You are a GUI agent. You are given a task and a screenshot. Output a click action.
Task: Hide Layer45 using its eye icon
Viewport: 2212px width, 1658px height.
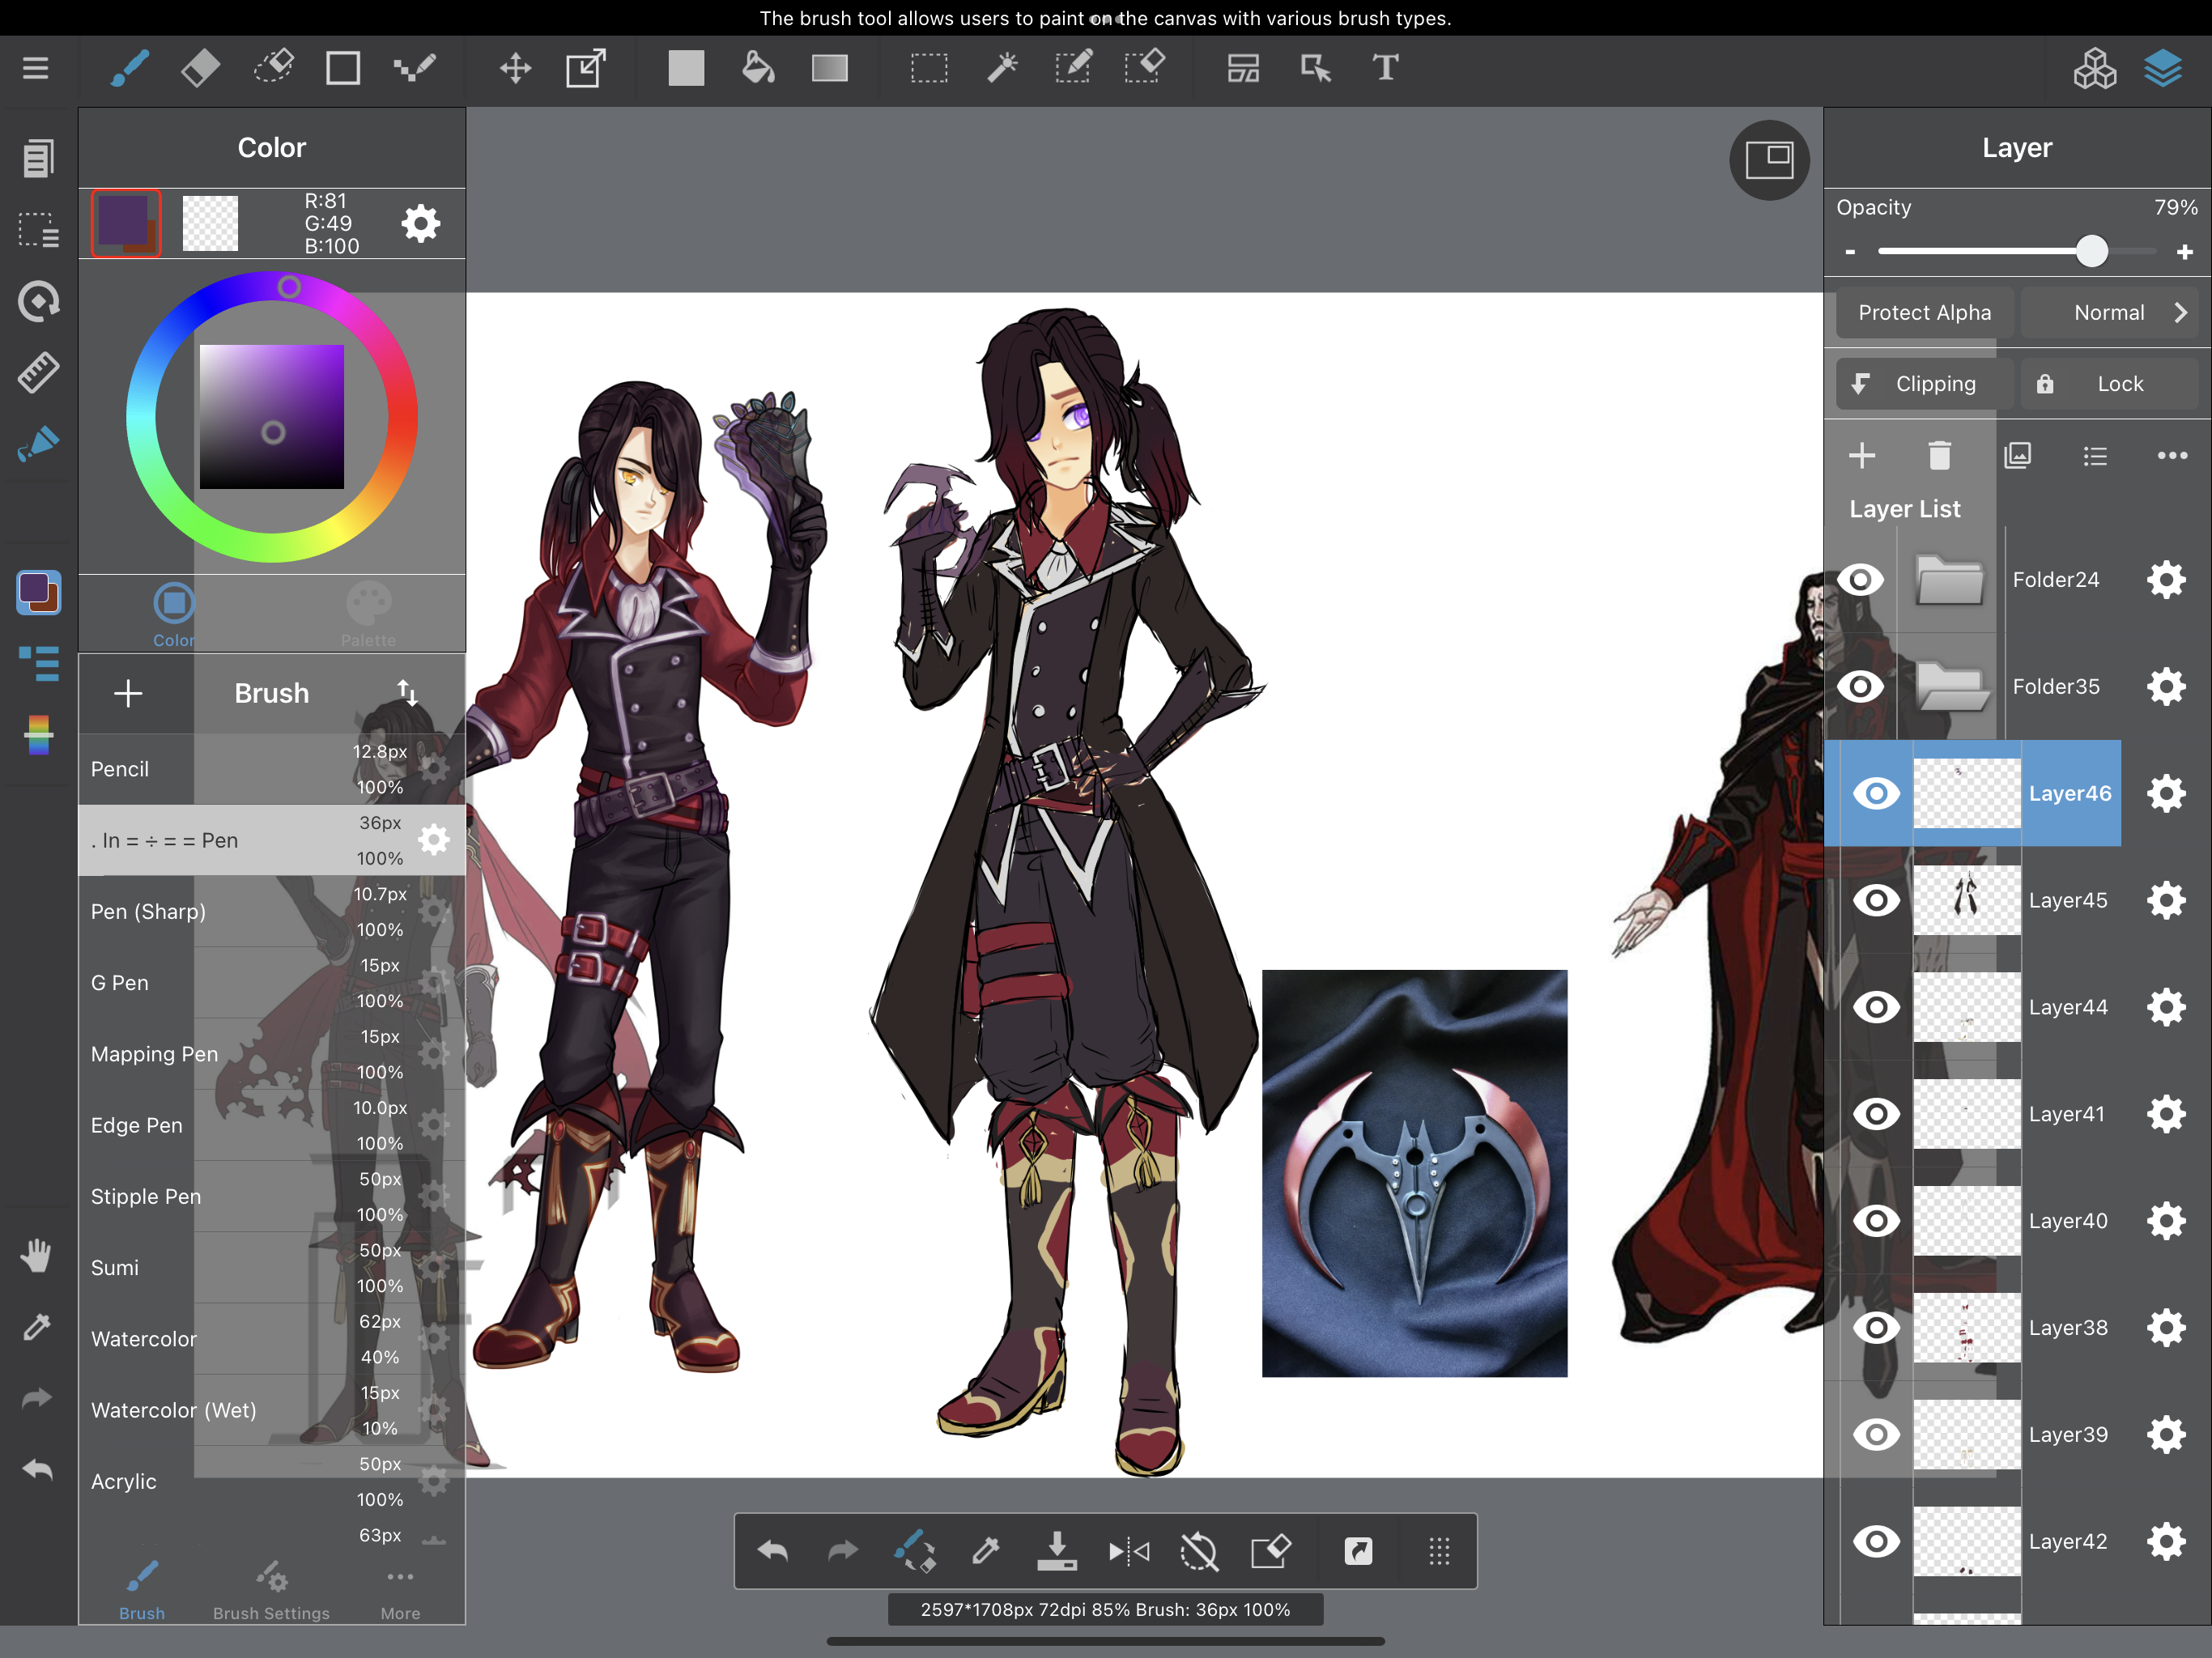[1876, 900]
